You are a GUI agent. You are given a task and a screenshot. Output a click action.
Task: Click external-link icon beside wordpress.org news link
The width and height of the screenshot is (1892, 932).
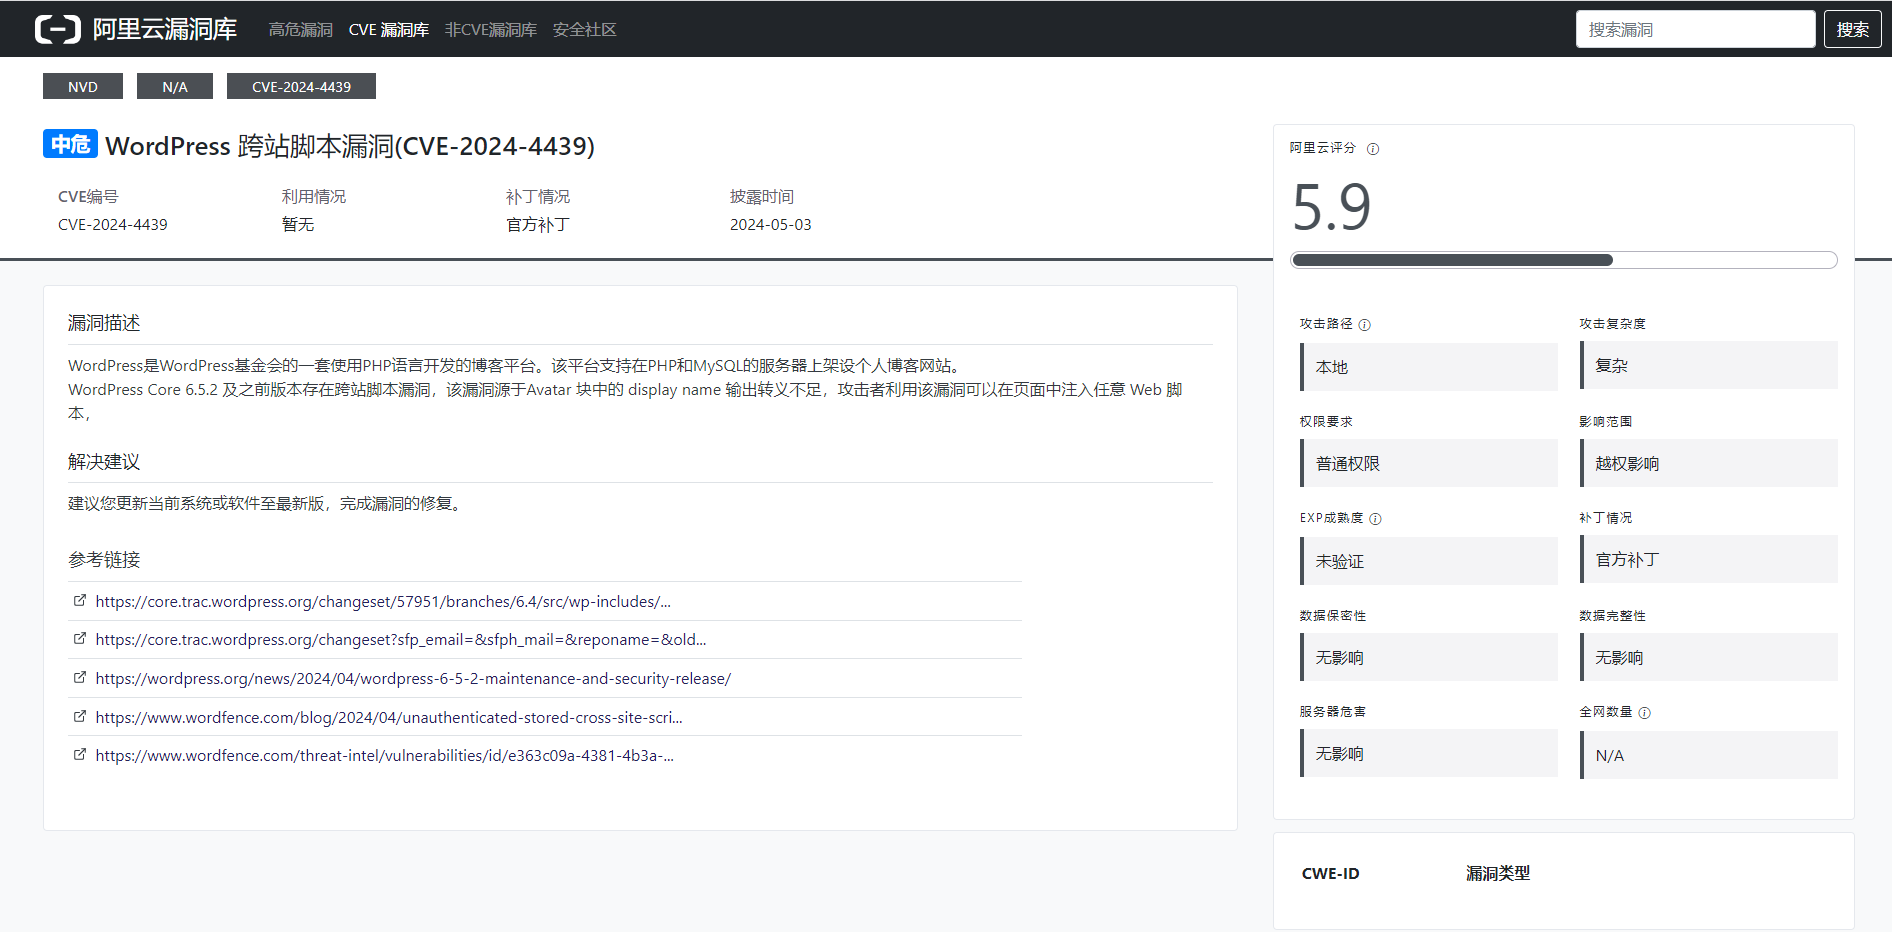tap(80, 677)
